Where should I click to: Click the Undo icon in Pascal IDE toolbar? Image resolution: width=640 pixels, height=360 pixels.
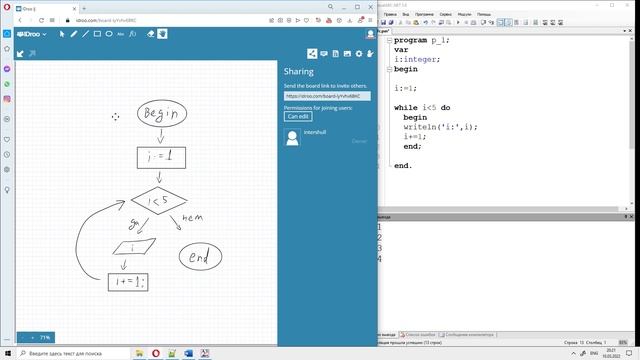click(425, 22)
